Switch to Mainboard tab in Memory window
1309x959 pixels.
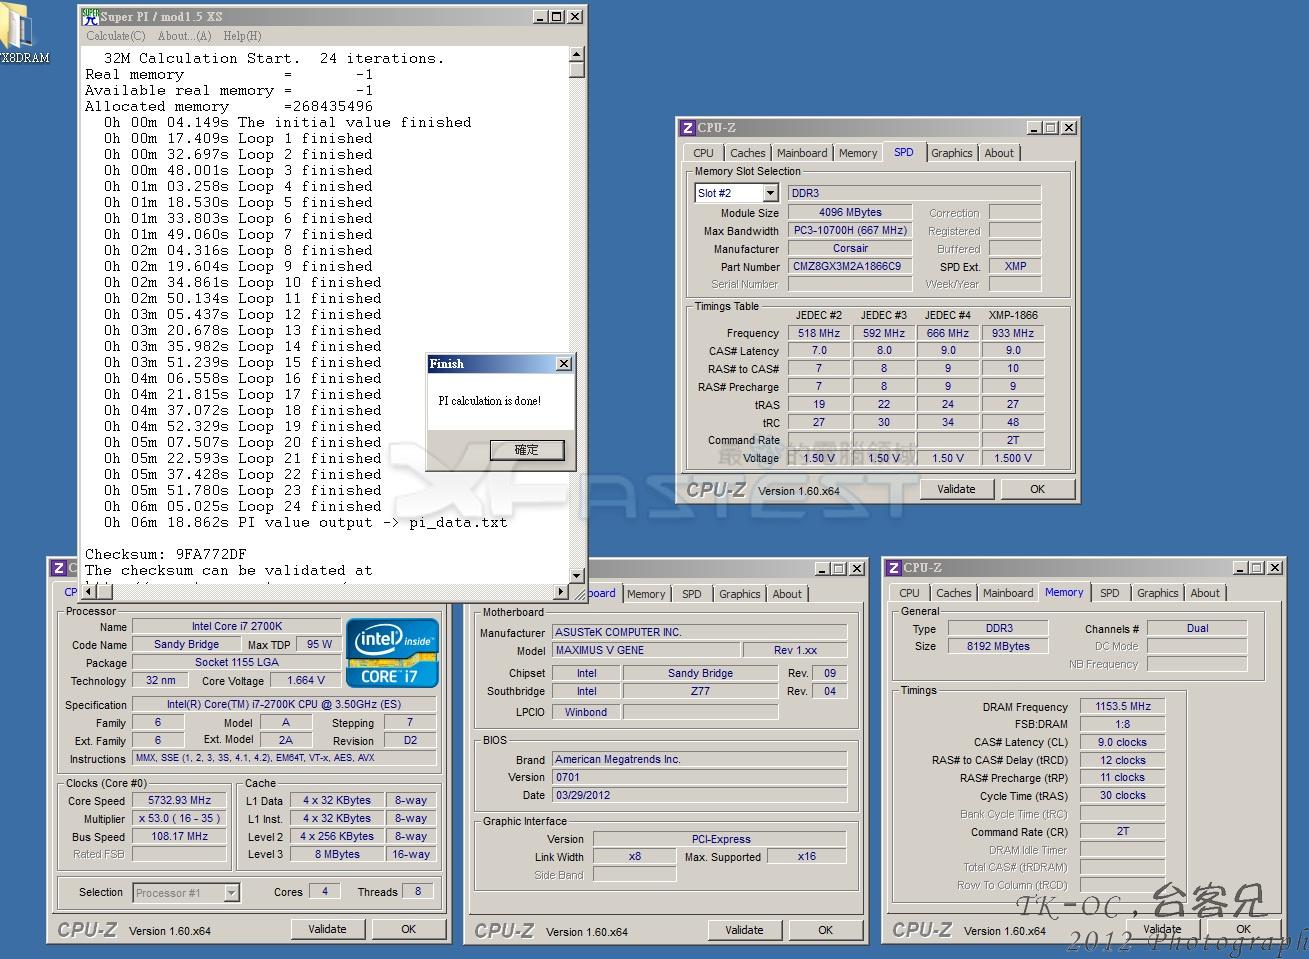click(1008, 593)
